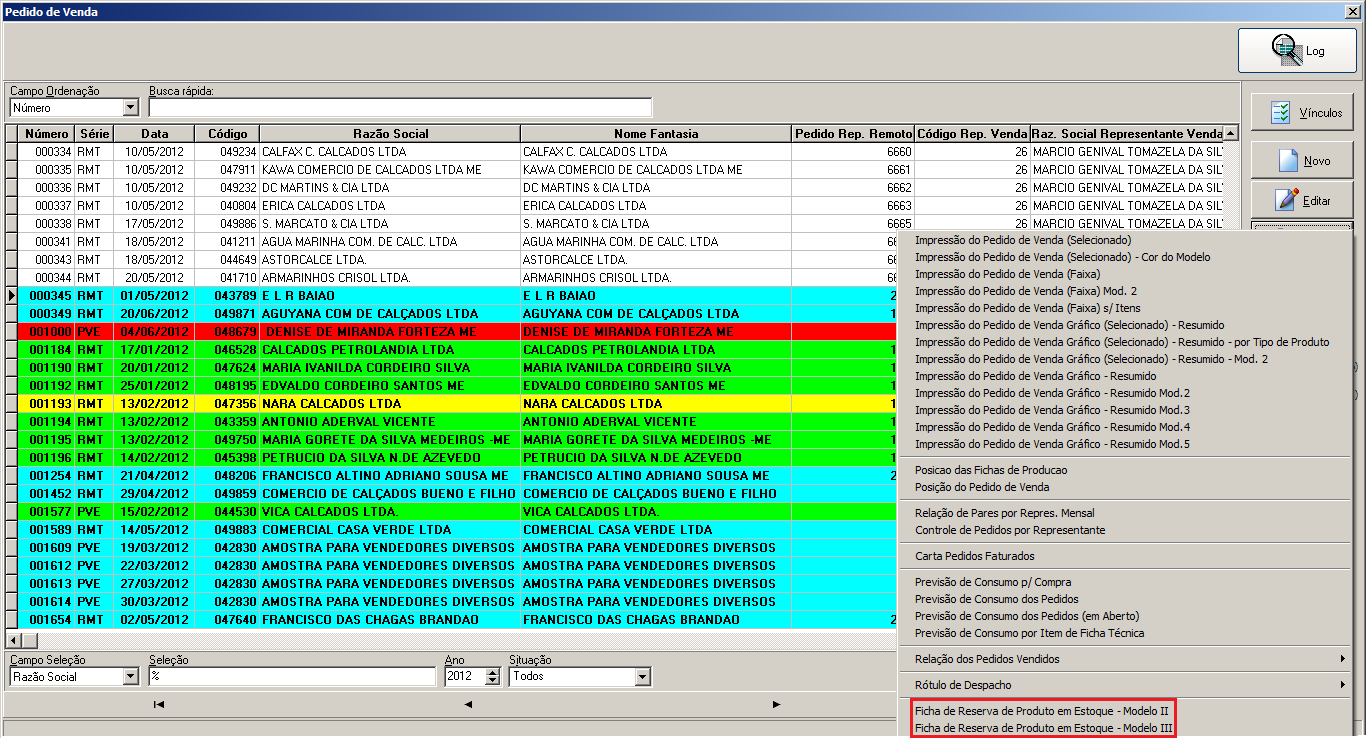The height and width of the screenshot is (738, 1366).
Task: Increase the Ano year spinner value
Action: 492,672
